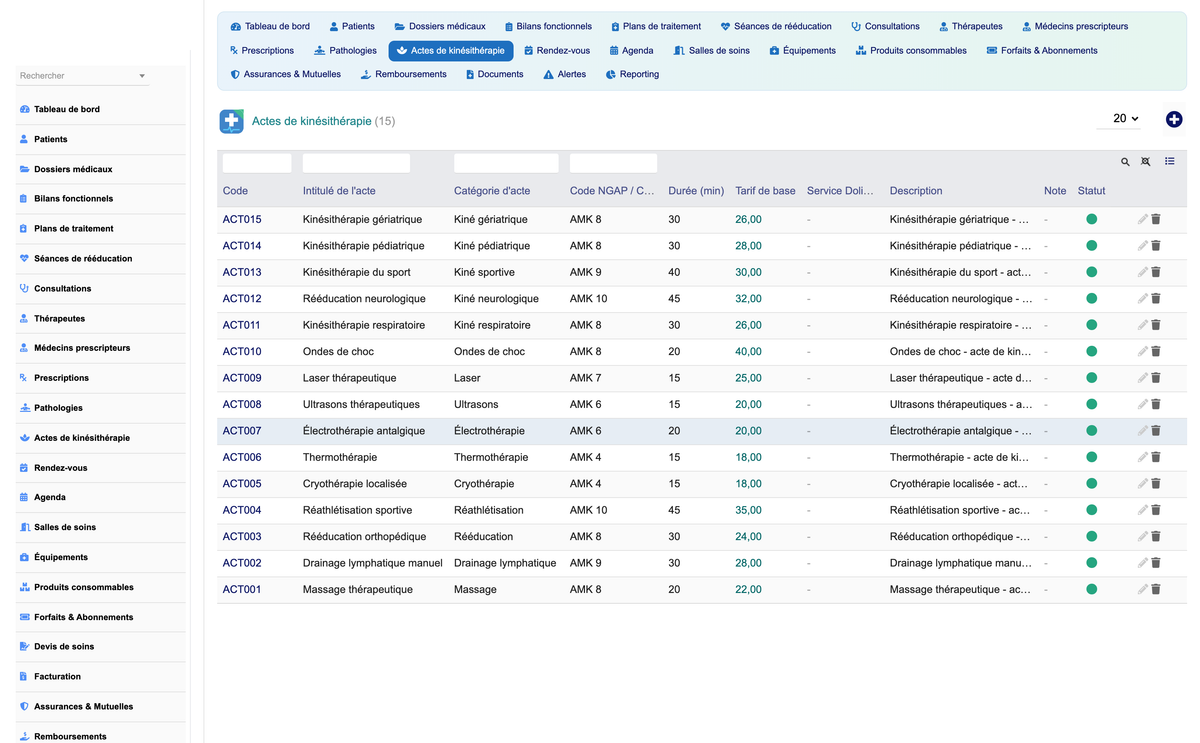
Task: Delete ACT015 using its trash icon
Action: [1156, 219]
